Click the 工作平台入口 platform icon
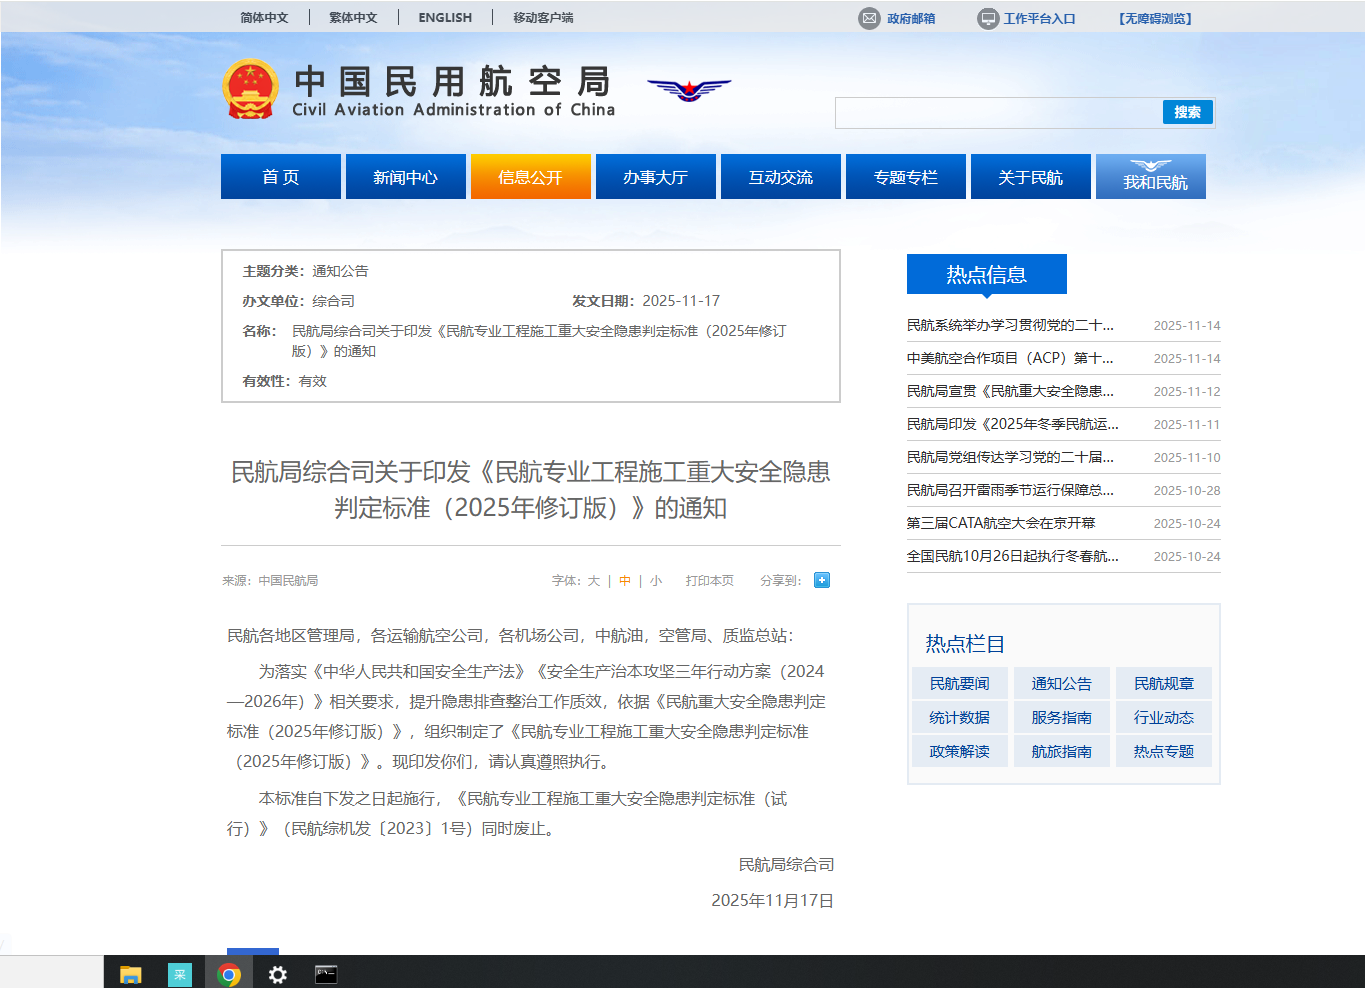 pos(988,17)
